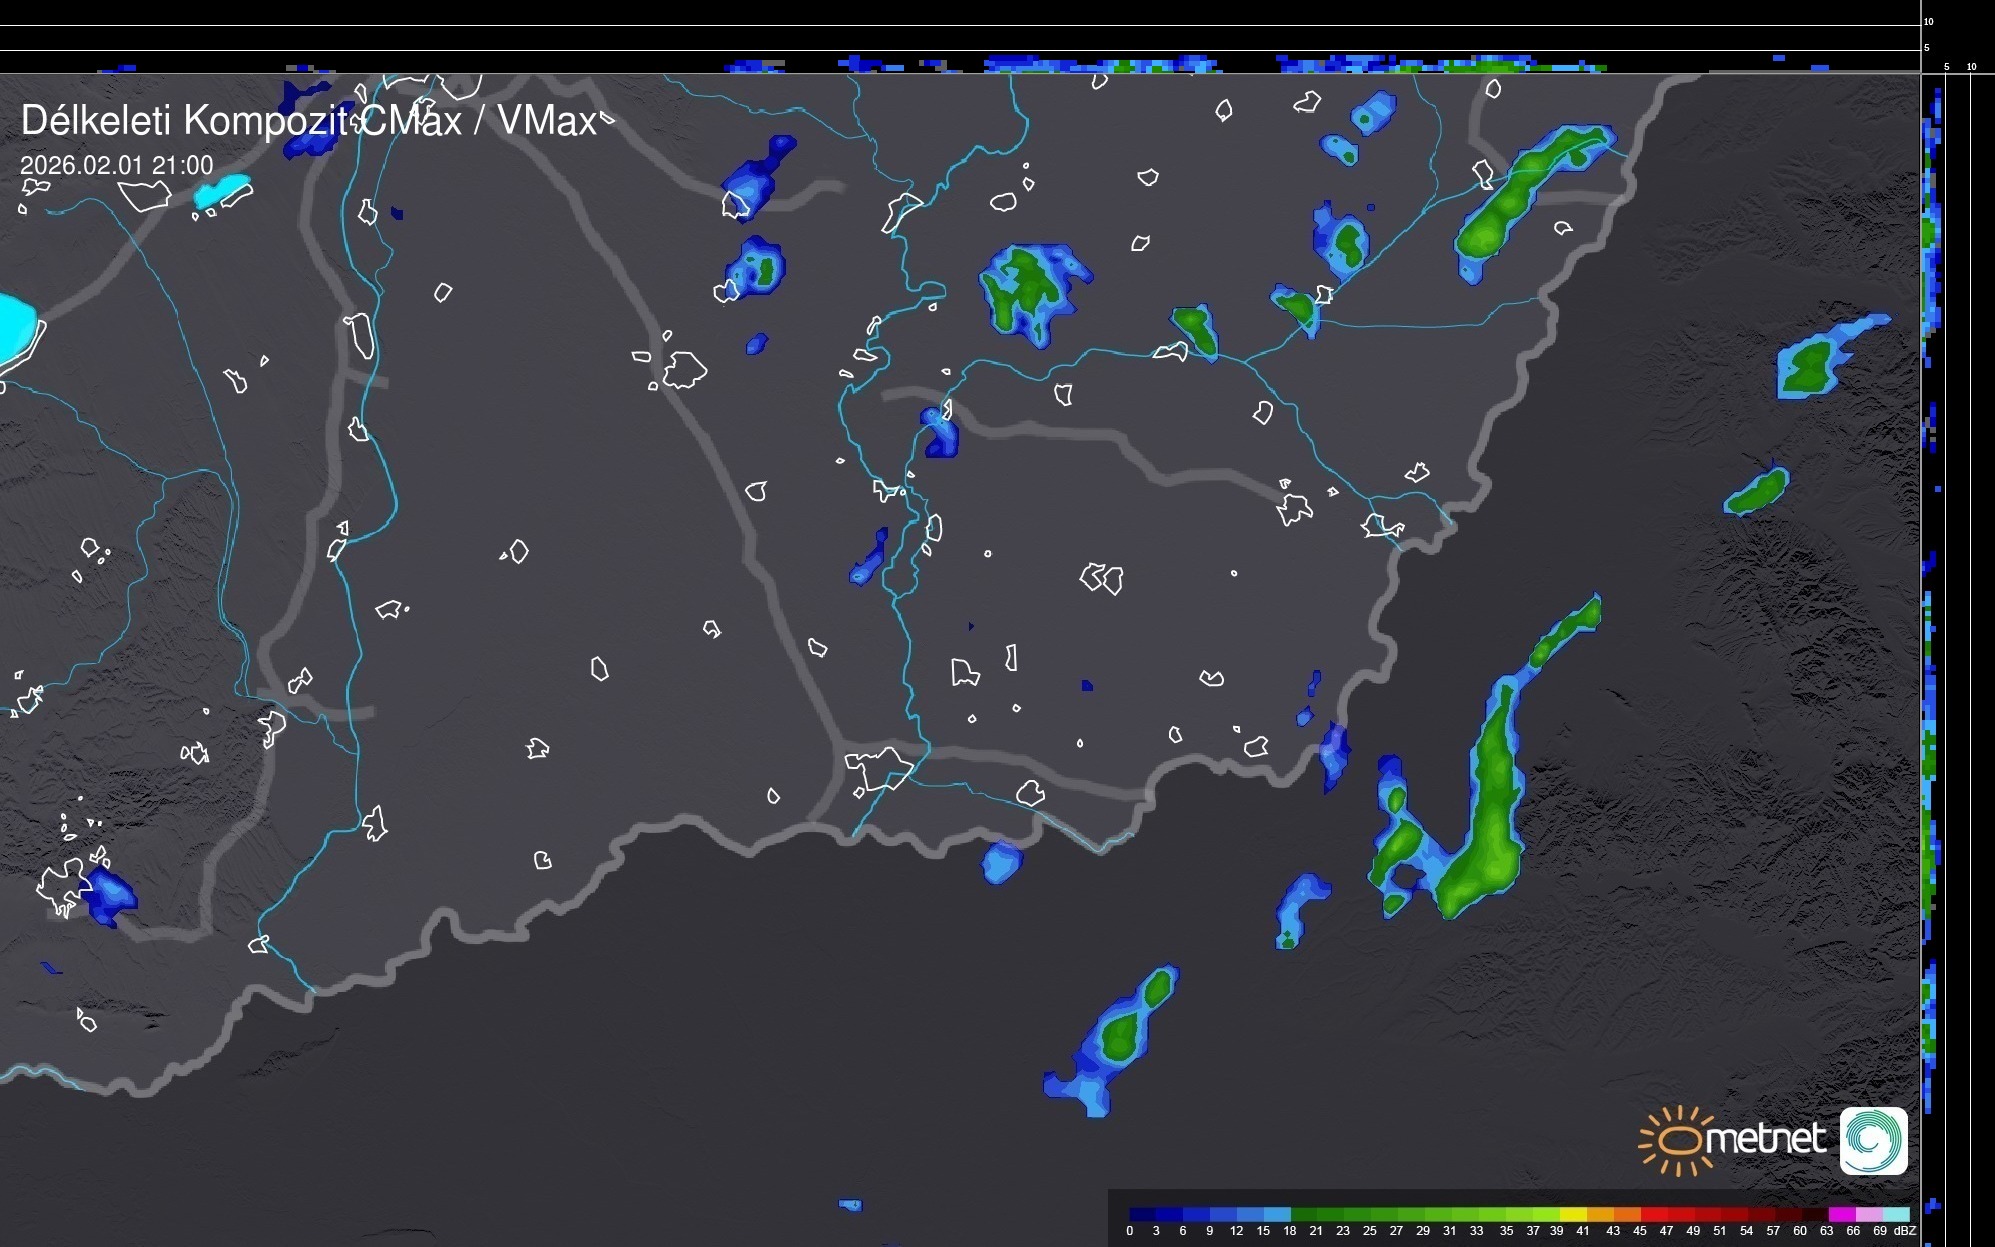Click the dark green 18 dBZ legend swatch

[x=1303, y=1214]
